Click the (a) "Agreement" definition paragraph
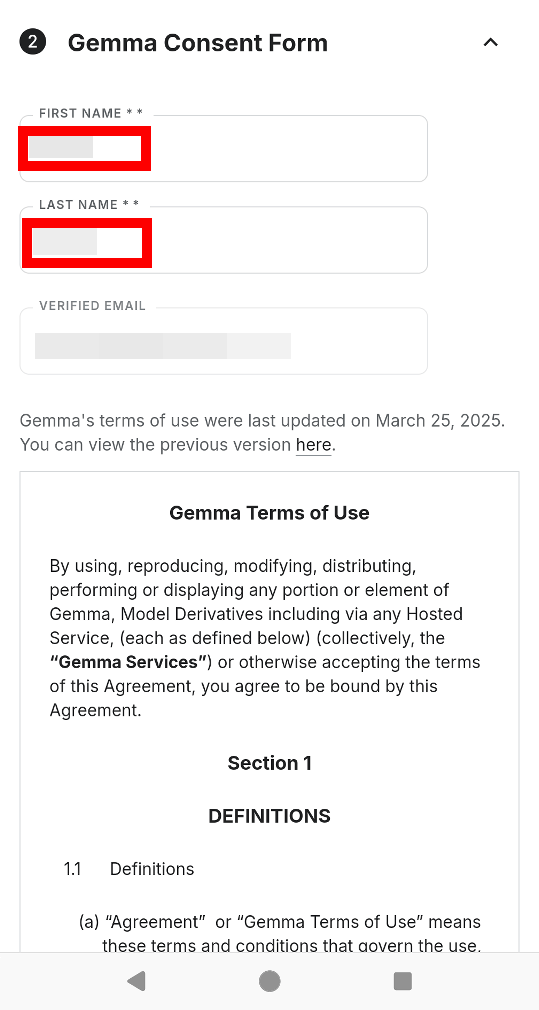This screenshot has height=1010, width=539. tap(279, 934)
